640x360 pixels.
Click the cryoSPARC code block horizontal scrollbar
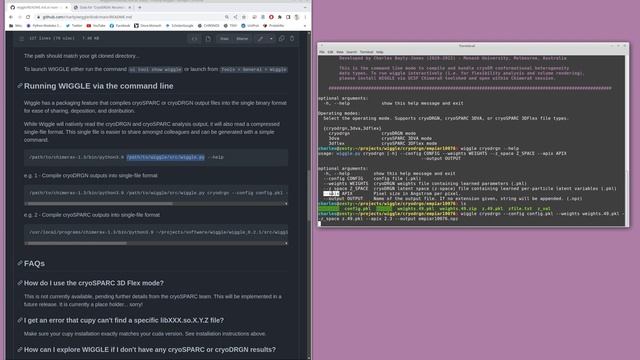click(x=77, y=243)
